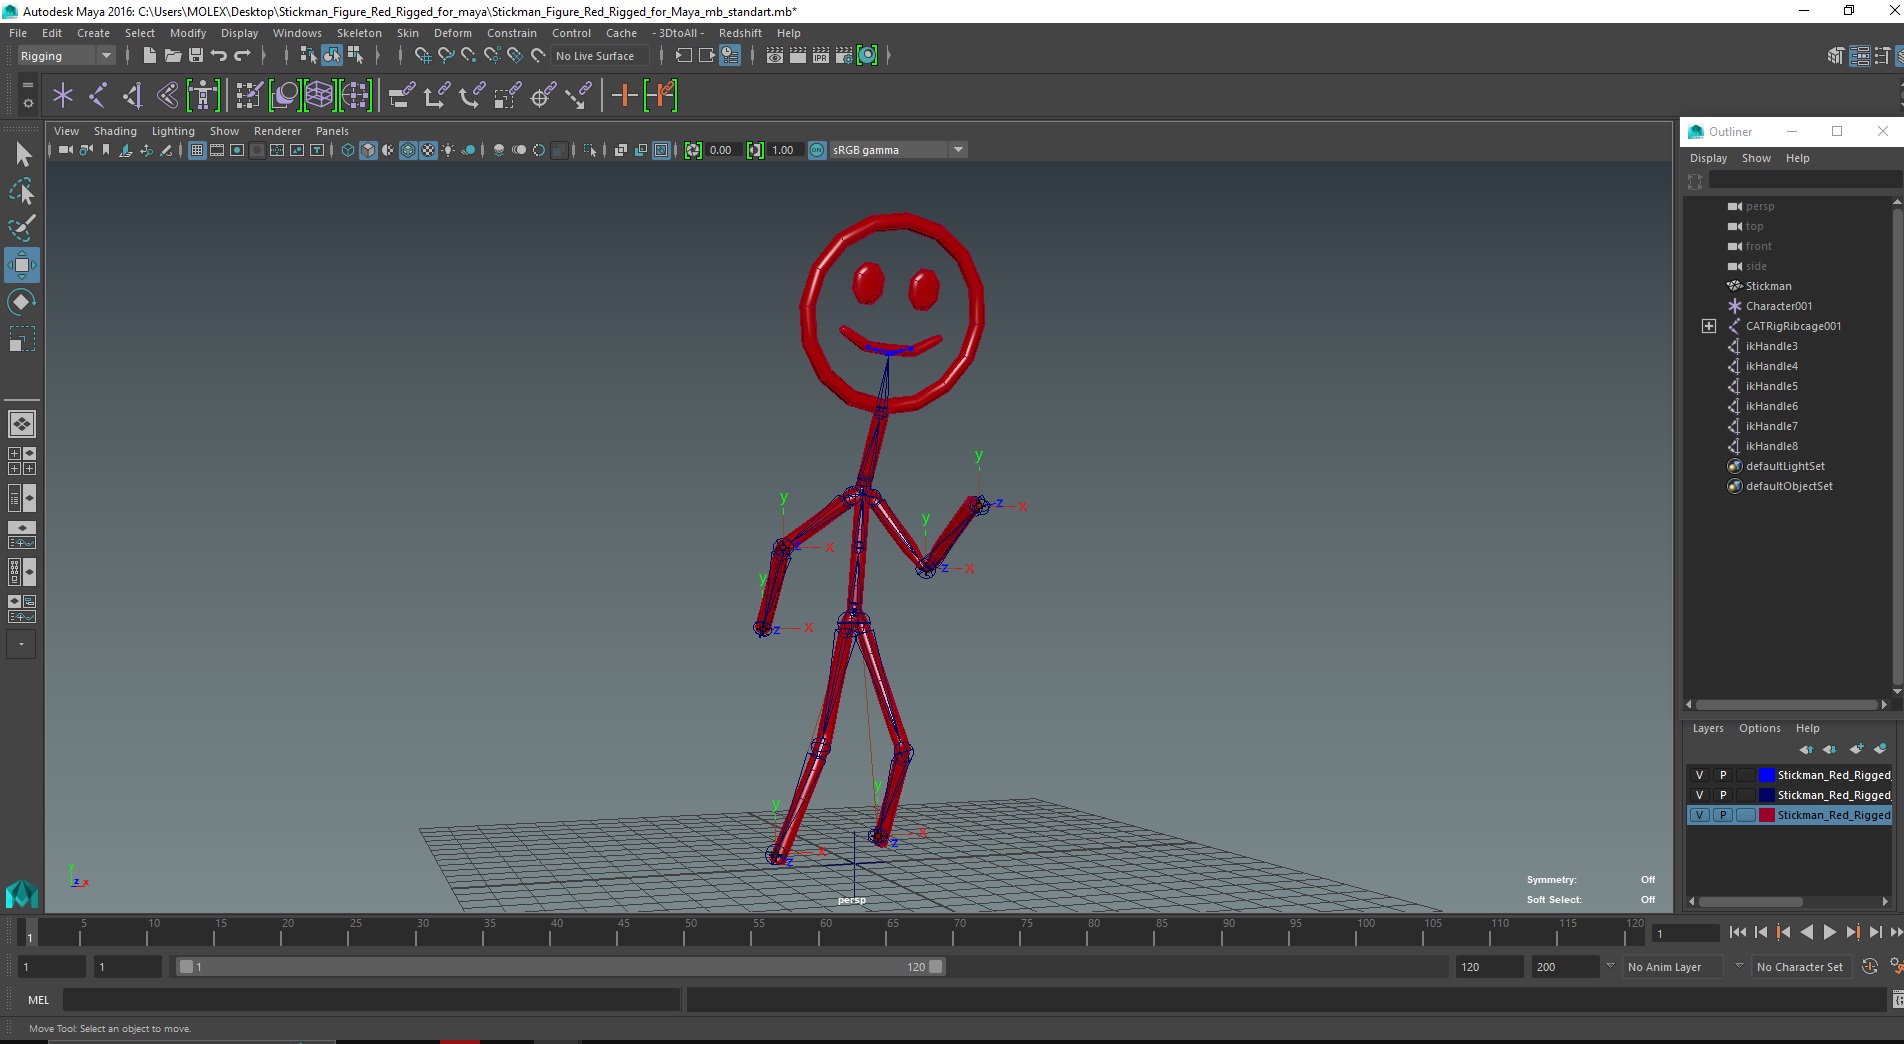
Task: Open the viewport Panels menu
Action: click(332, 131)
